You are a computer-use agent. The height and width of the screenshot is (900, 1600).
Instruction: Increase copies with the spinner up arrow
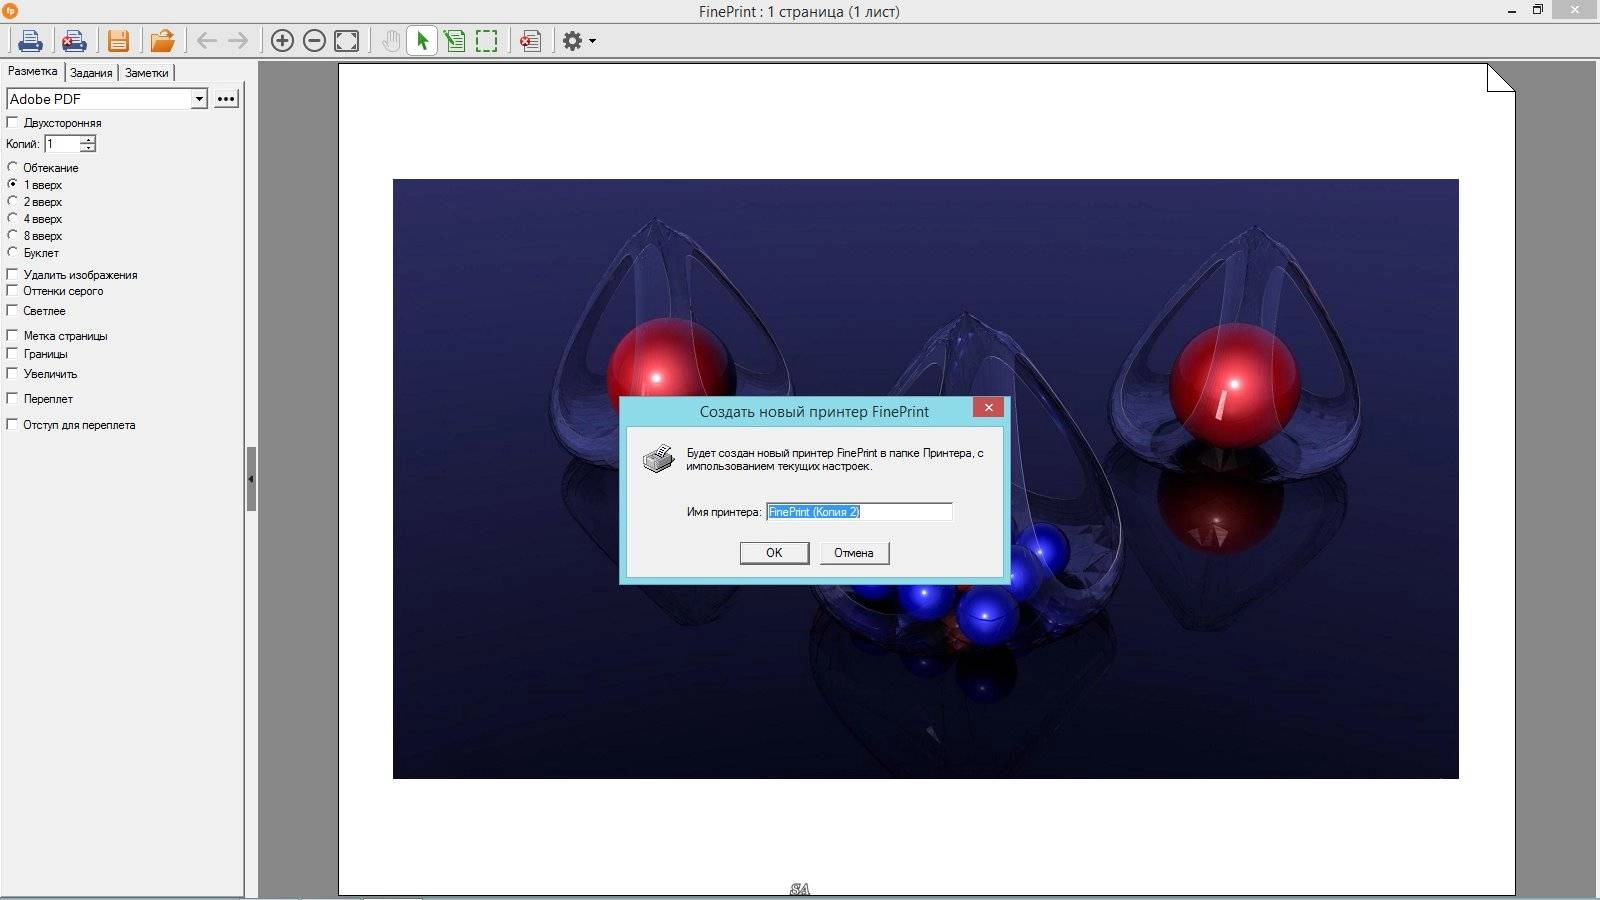coord(88,140)
